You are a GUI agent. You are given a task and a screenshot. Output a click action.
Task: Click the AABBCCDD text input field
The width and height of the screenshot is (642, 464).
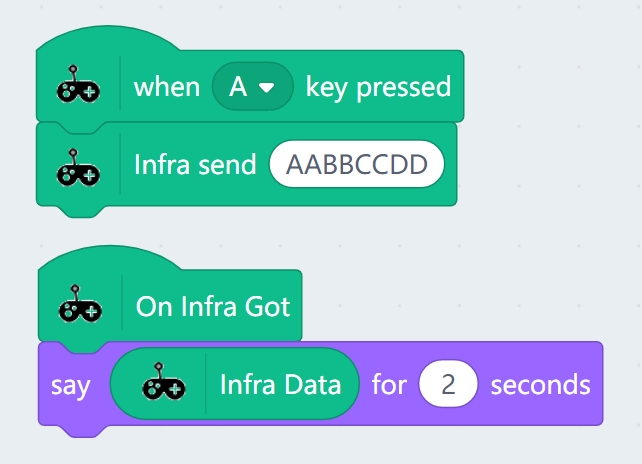(356, 165)
